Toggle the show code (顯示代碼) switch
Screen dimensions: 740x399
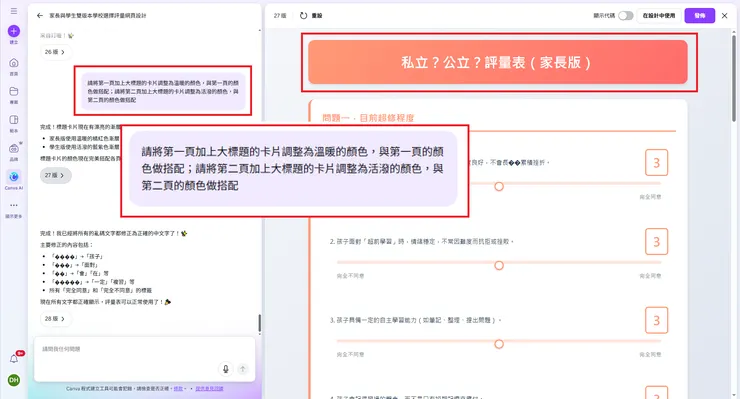[625, 16]
